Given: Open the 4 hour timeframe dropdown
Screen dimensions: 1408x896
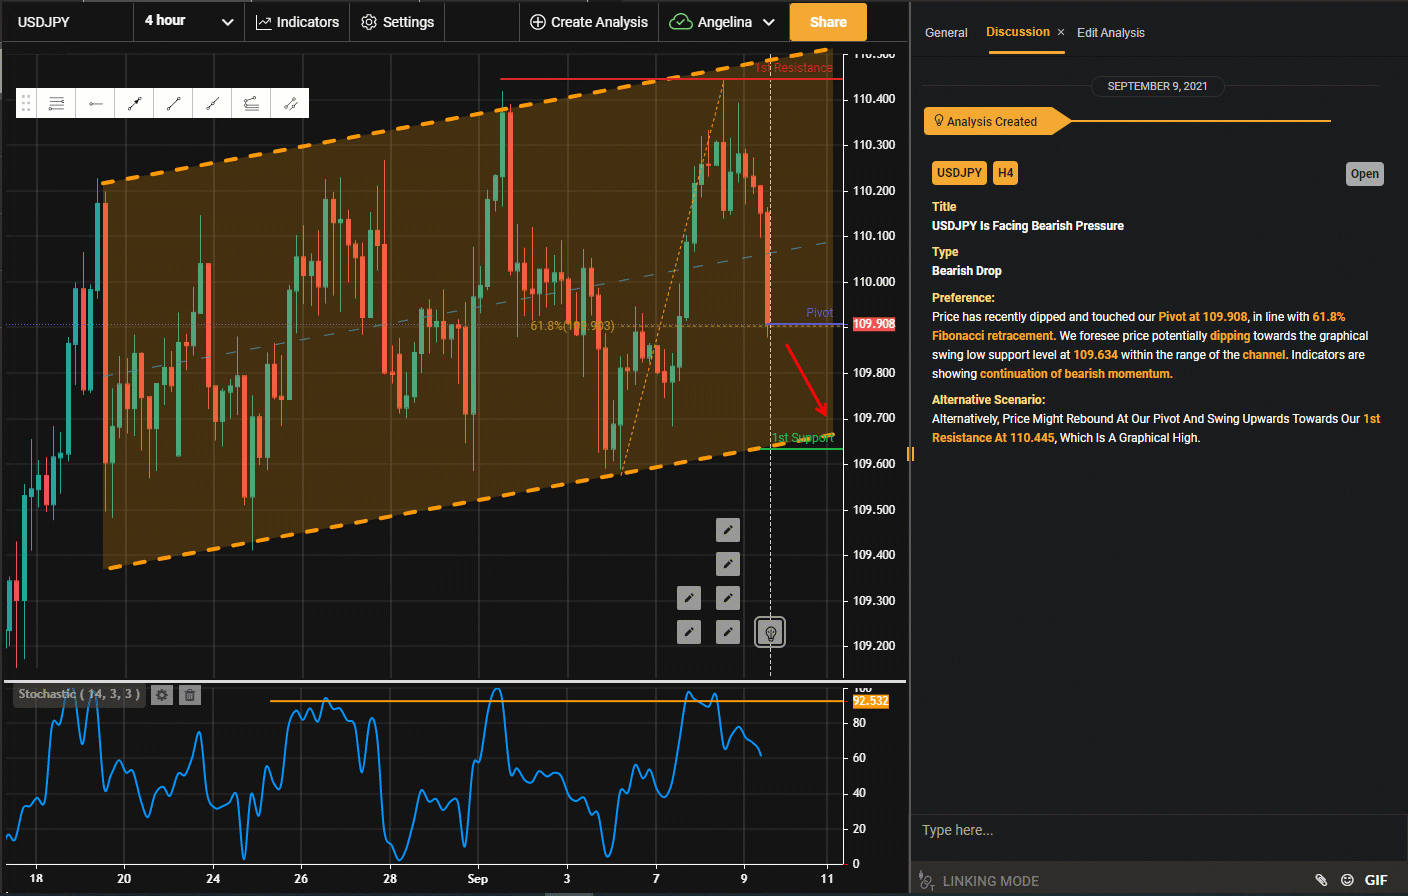Looking at the screenshot, I should [x=189, y=21].
